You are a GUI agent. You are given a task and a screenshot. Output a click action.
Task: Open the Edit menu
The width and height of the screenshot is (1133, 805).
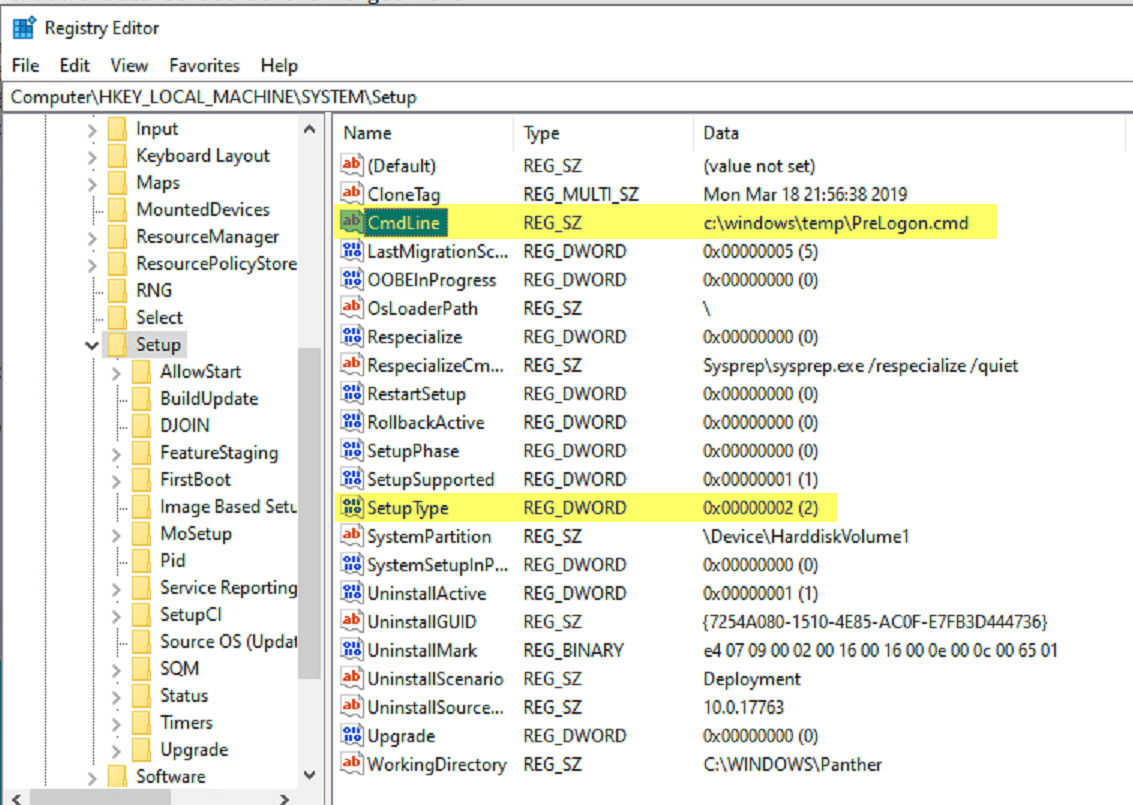(x=74, y=66)
